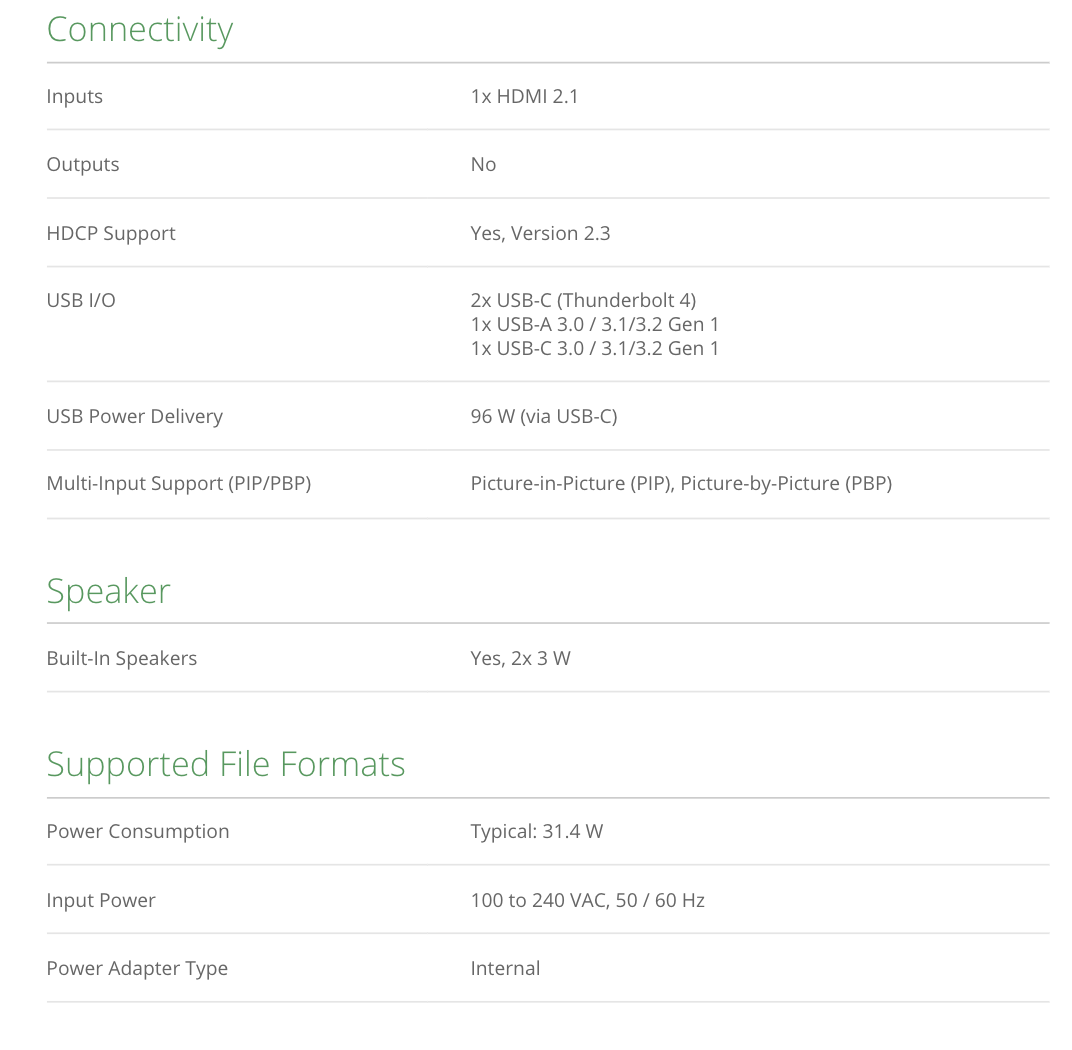This screenshot has height=1050, width=1072.
Task: Click the "Yes, Version 2.3" value
Action: (540, 233)
